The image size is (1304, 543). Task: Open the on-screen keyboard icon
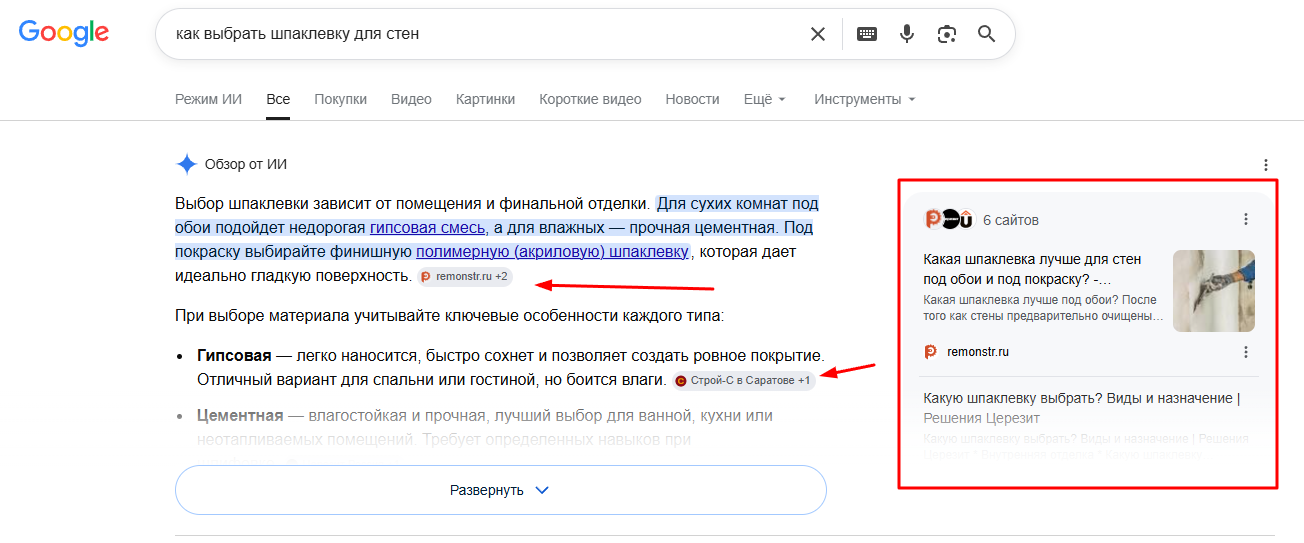pyautogui.click(x=867, y=34)
